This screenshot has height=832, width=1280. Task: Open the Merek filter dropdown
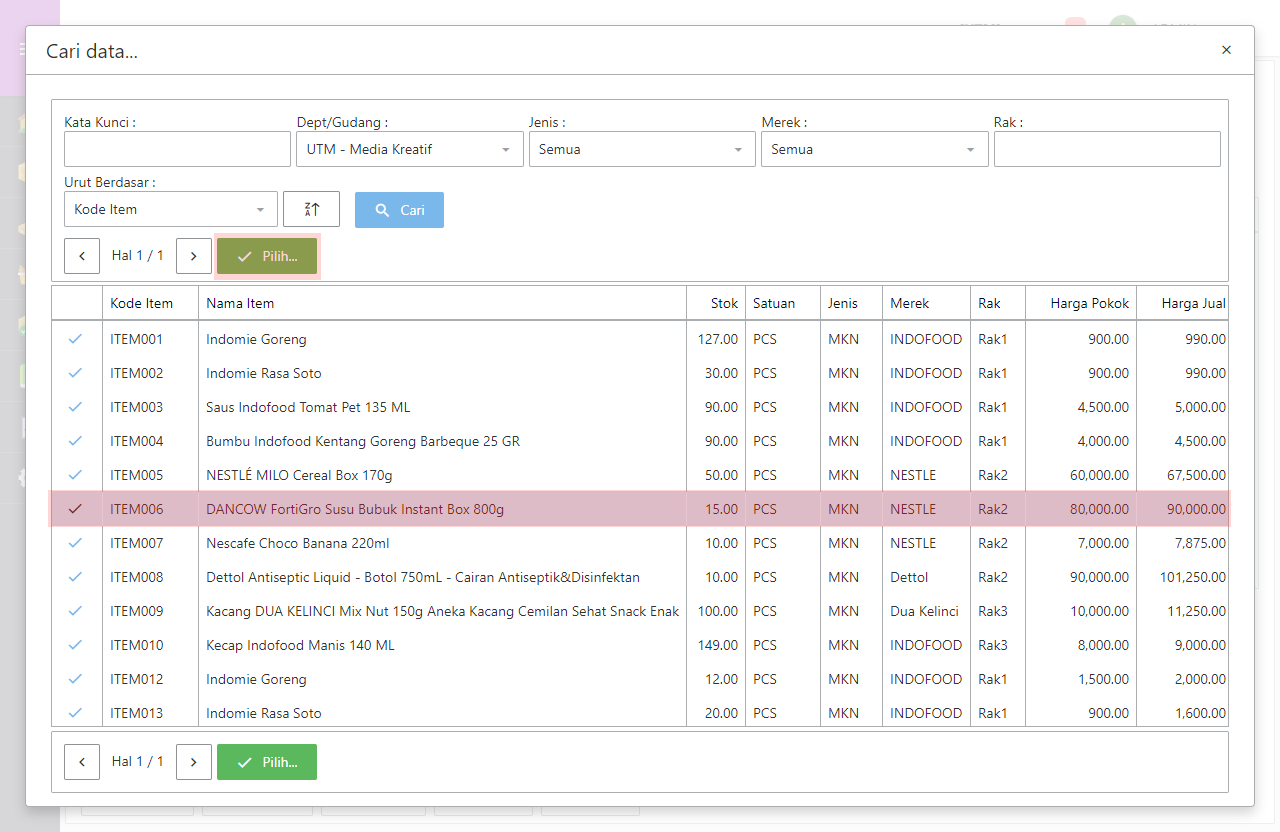click(873, 149)
